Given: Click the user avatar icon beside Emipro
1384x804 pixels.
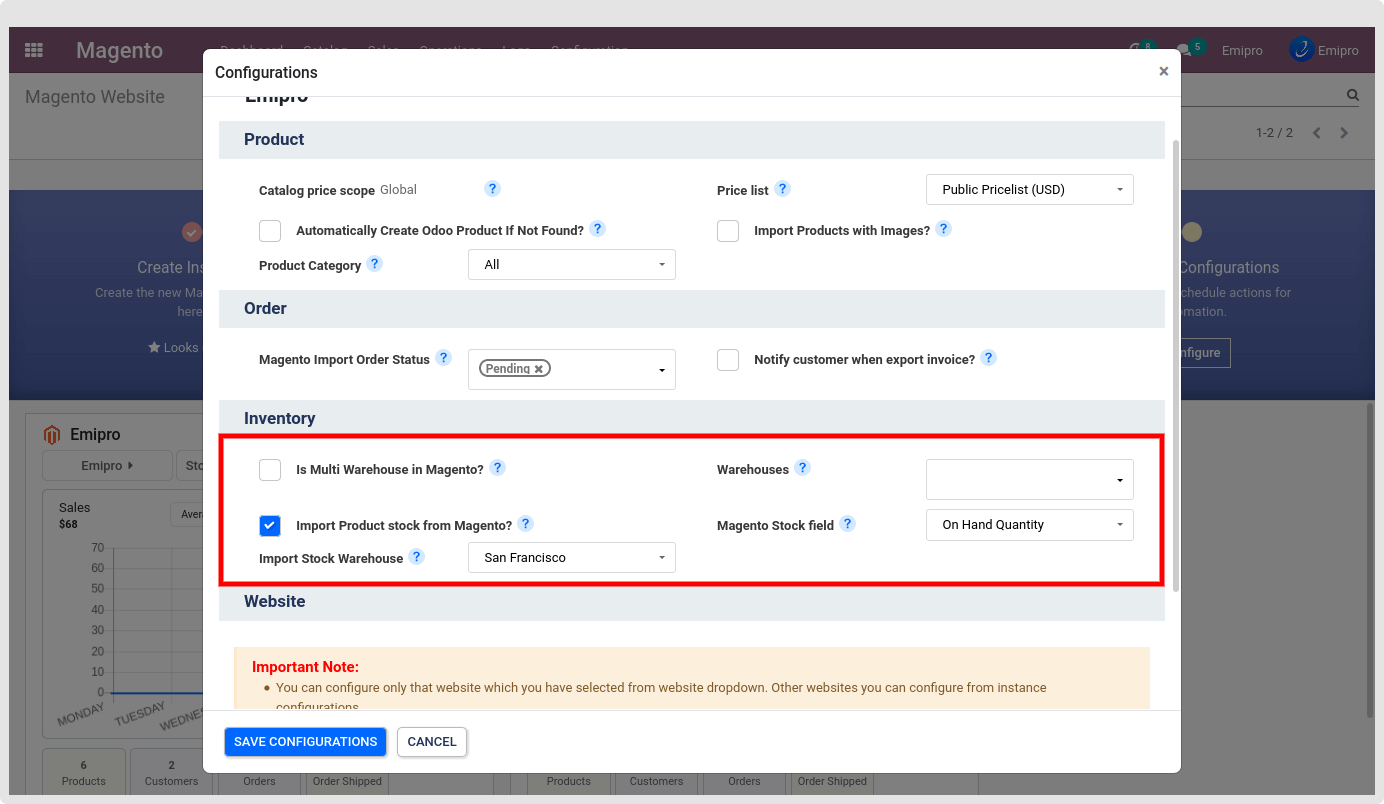Looking at the screenshot, I should pyautogui.click(x=1301, y=50).
